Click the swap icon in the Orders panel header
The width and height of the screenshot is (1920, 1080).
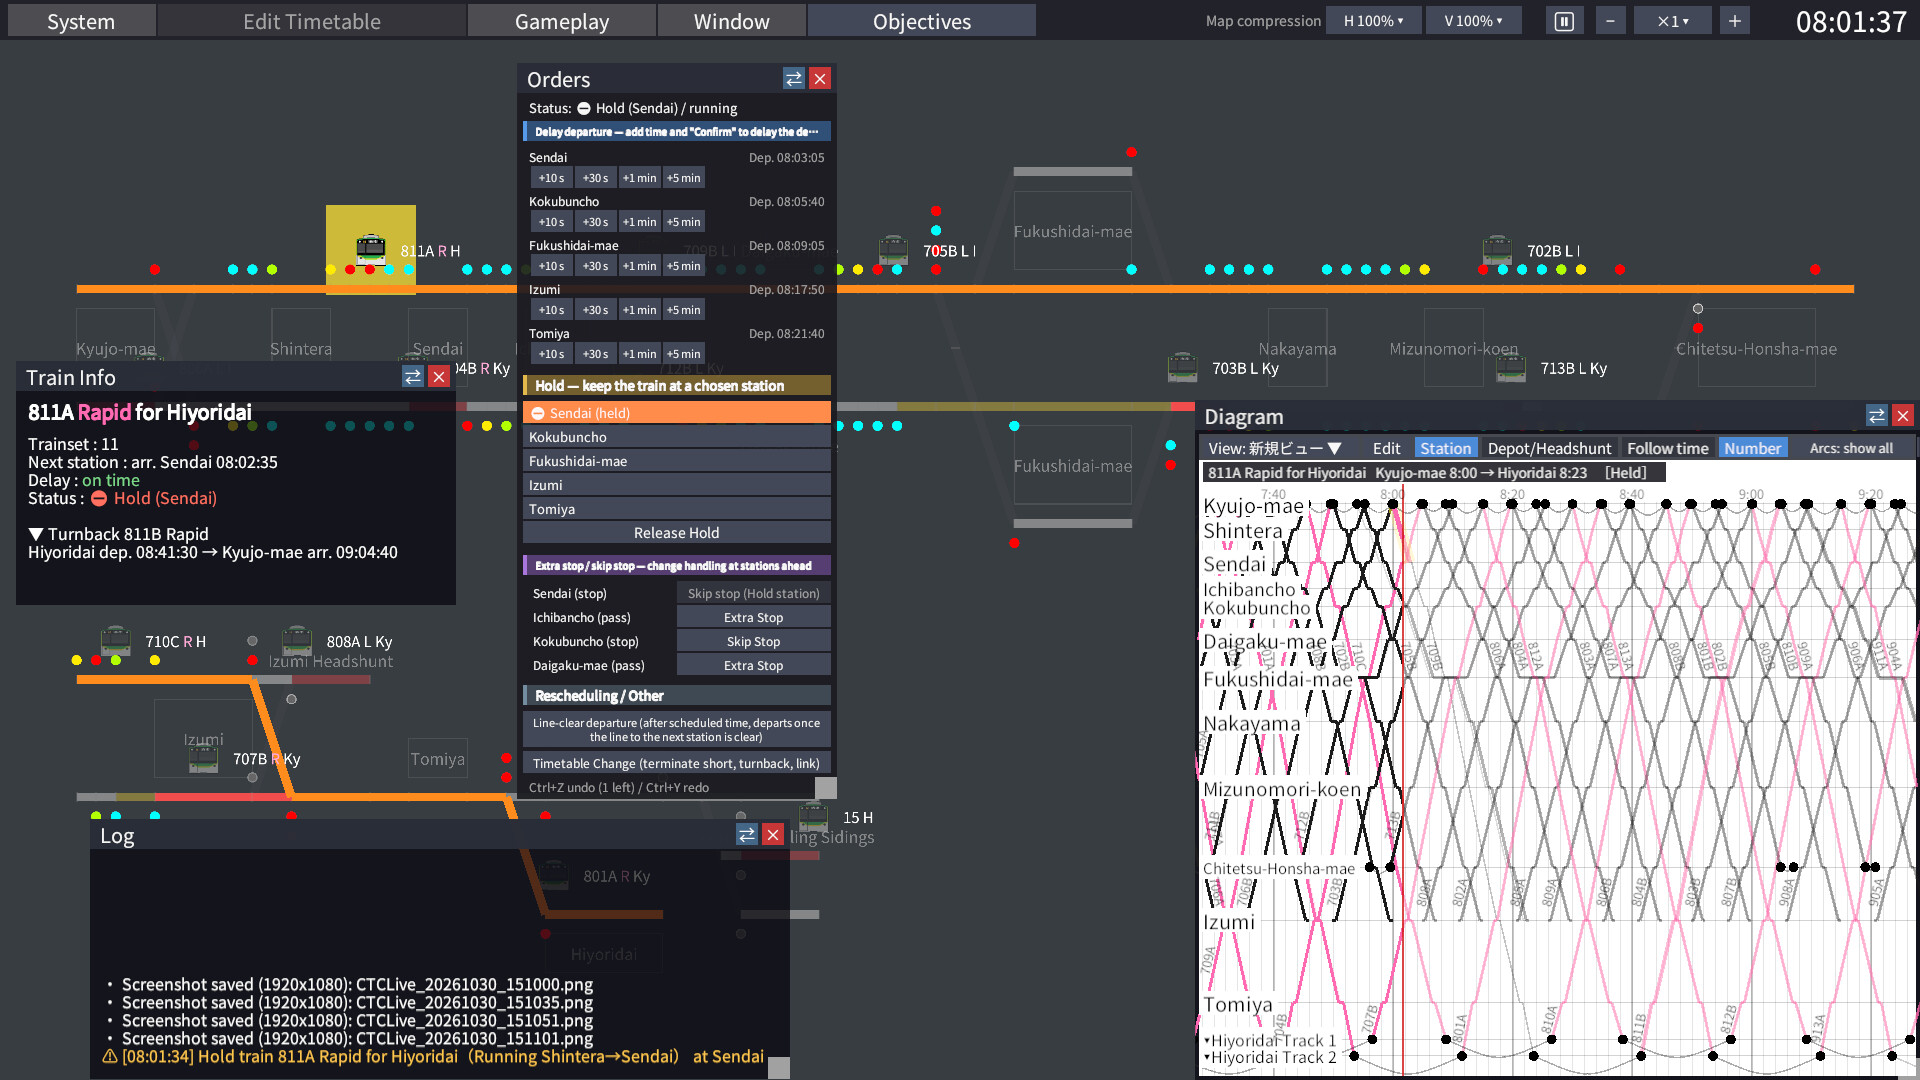794,79
